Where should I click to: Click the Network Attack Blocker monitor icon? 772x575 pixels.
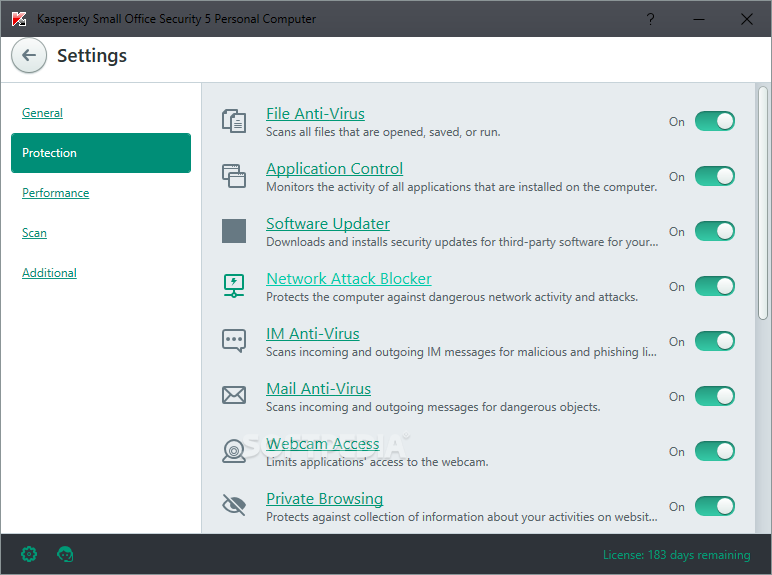234,286
